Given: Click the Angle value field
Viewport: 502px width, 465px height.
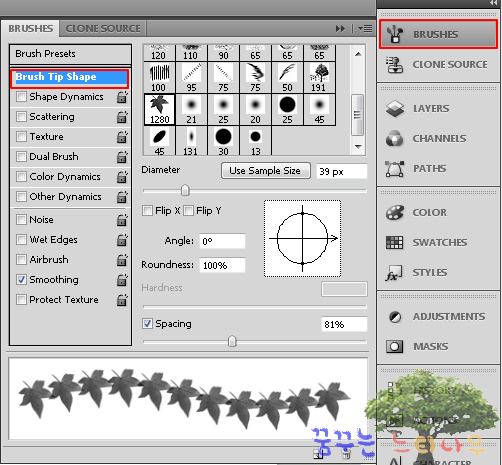Looking at the screenshot, I should (x=222, y=241).
